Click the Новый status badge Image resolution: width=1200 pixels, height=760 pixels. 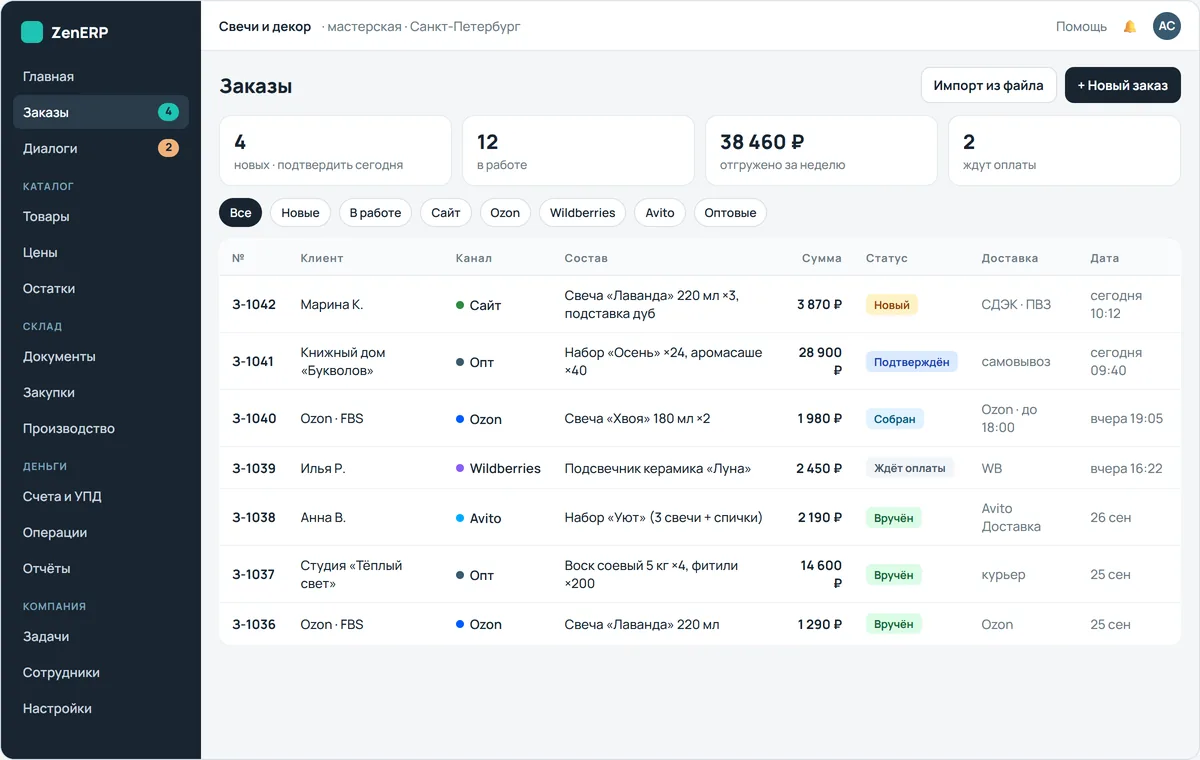tap(892, 304)
